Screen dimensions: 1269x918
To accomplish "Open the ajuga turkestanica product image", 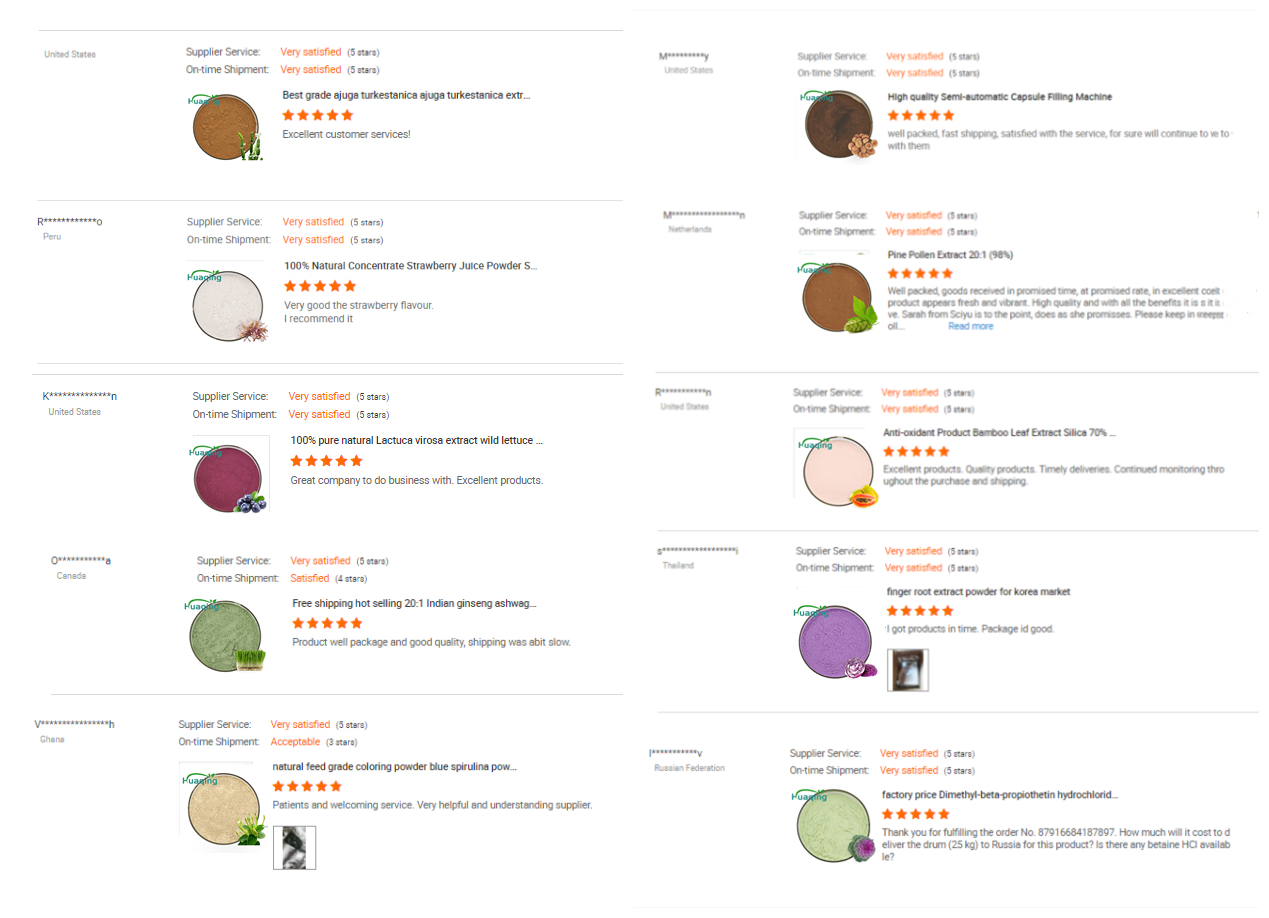I will [x=227, y=126].
